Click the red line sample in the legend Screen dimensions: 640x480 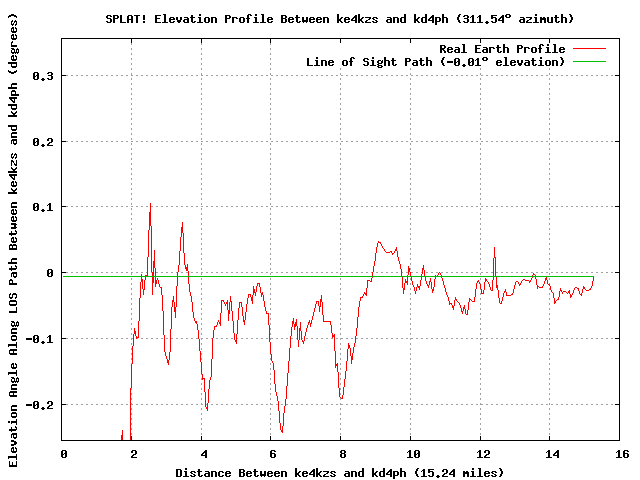point(589,49)
